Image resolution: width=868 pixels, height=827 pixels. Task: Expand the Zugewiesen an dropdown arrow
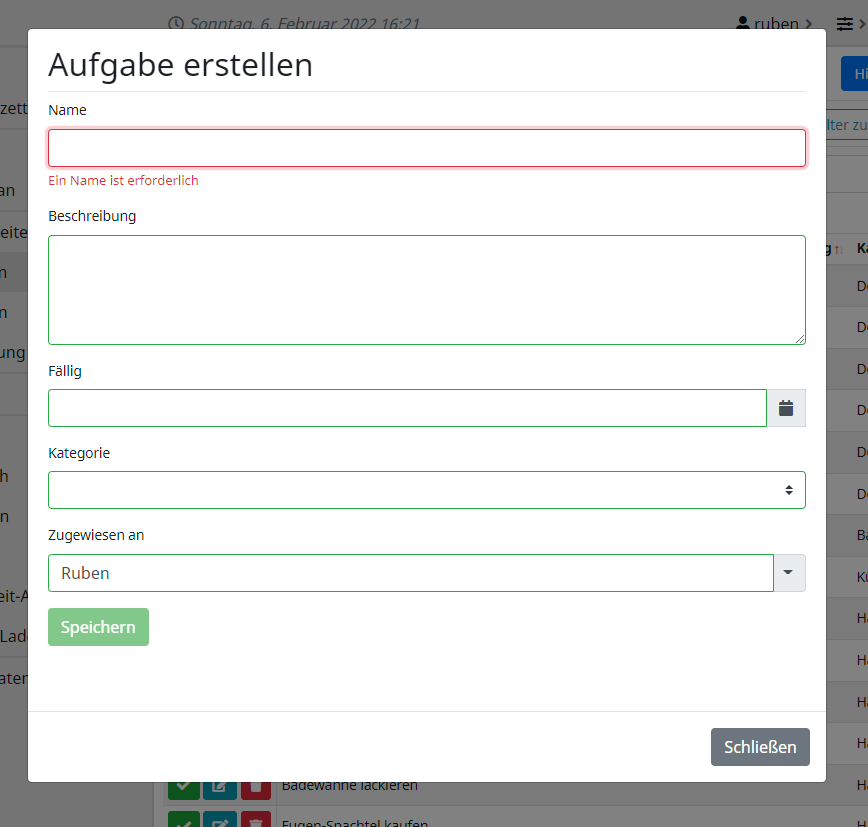[x=789, y=573]
